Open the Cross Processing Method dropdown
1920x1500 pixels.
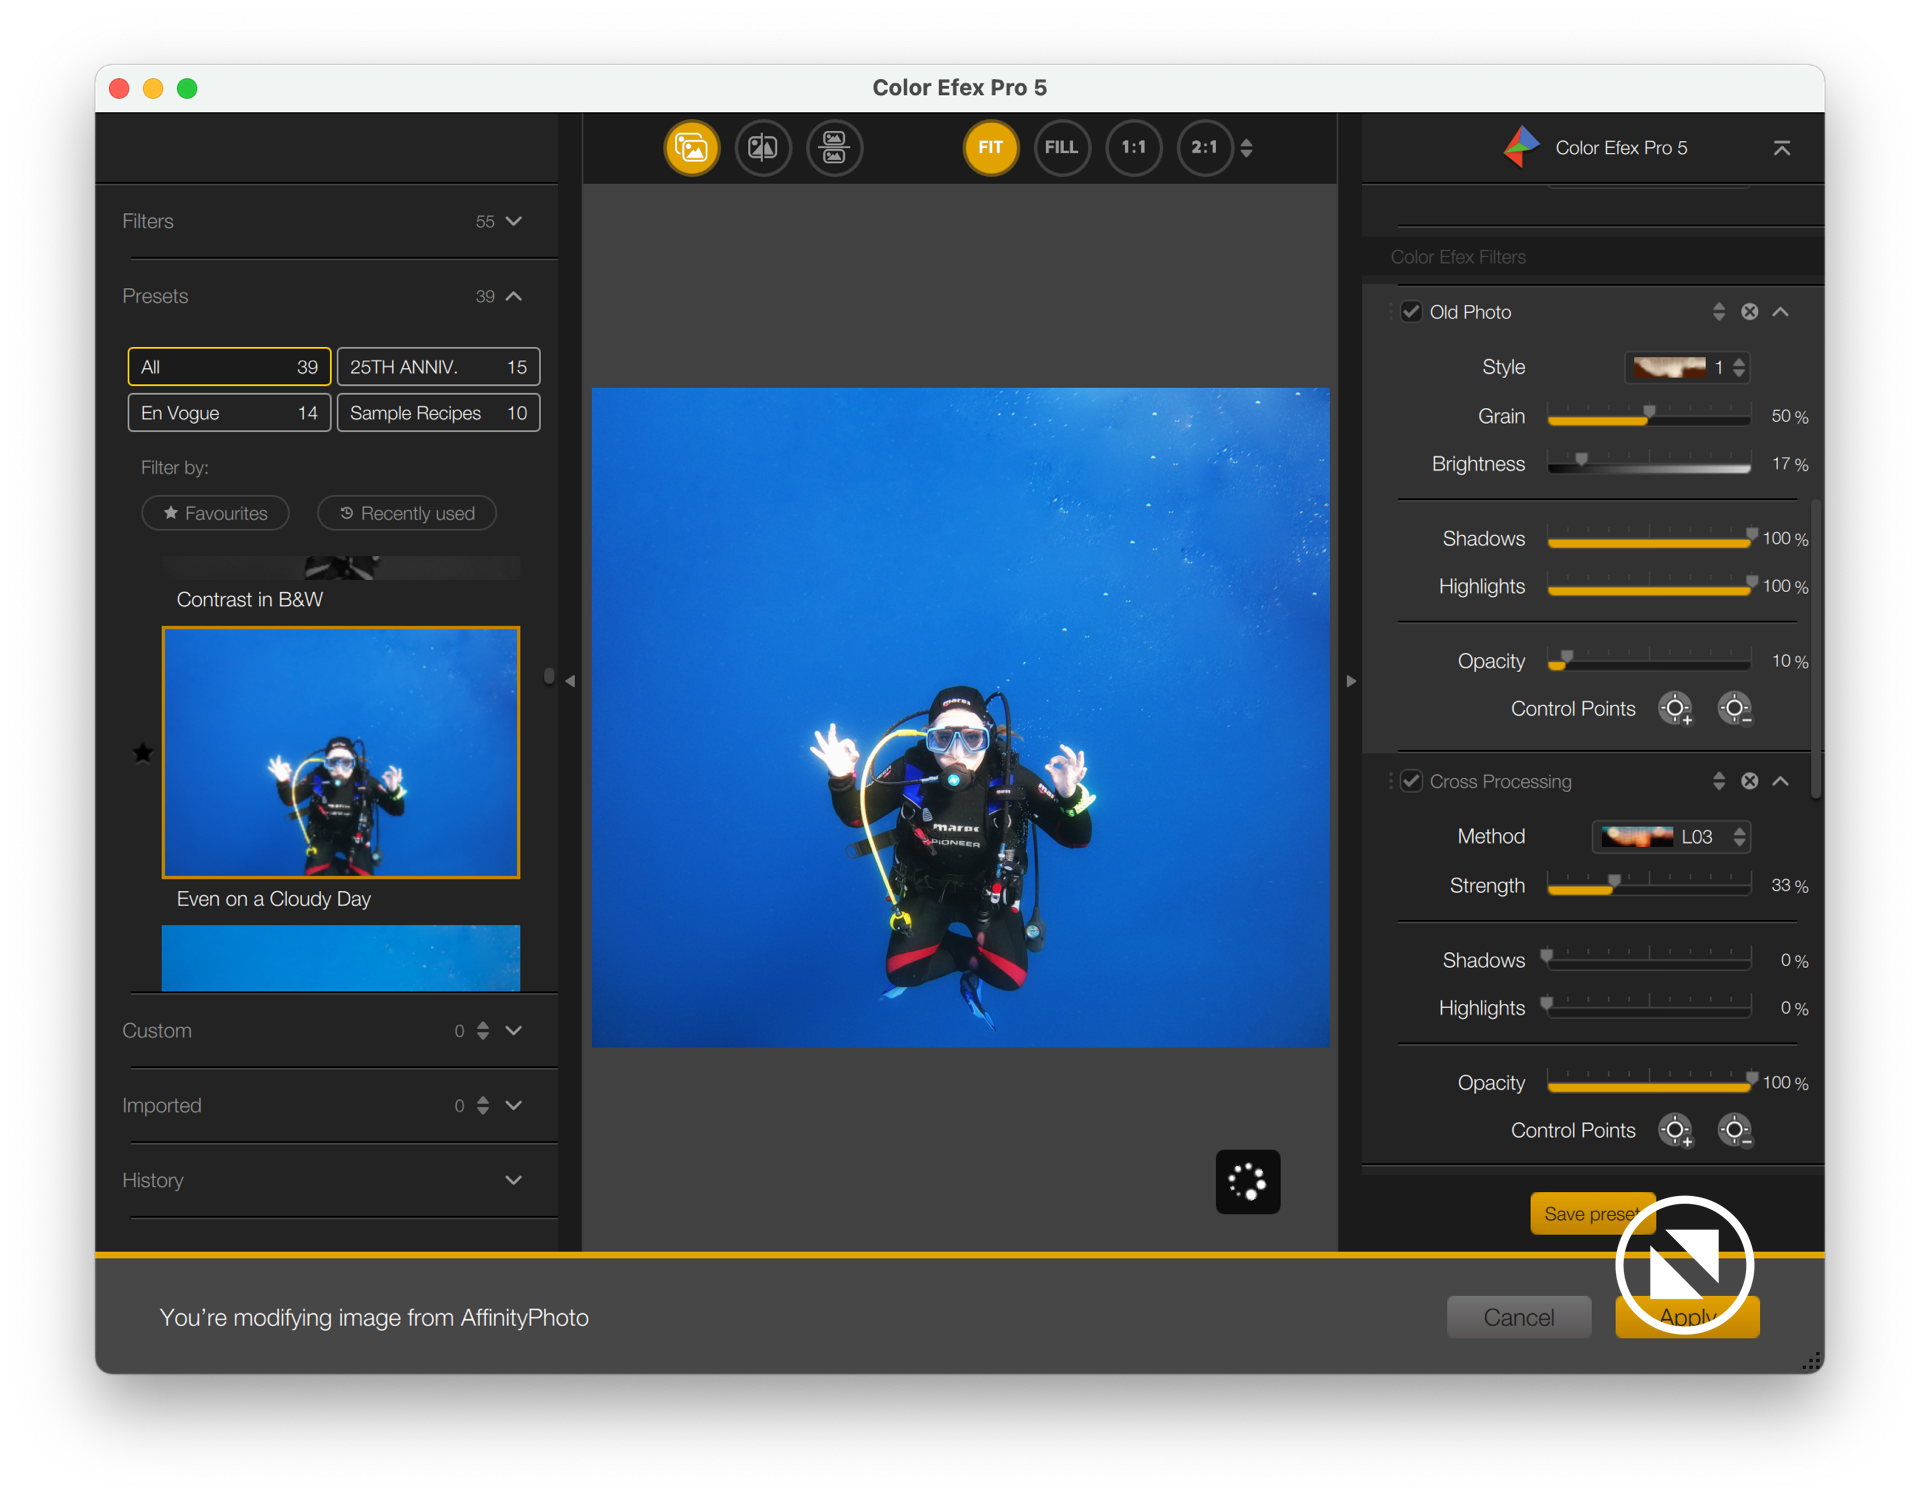click(x=1670, y=837)
